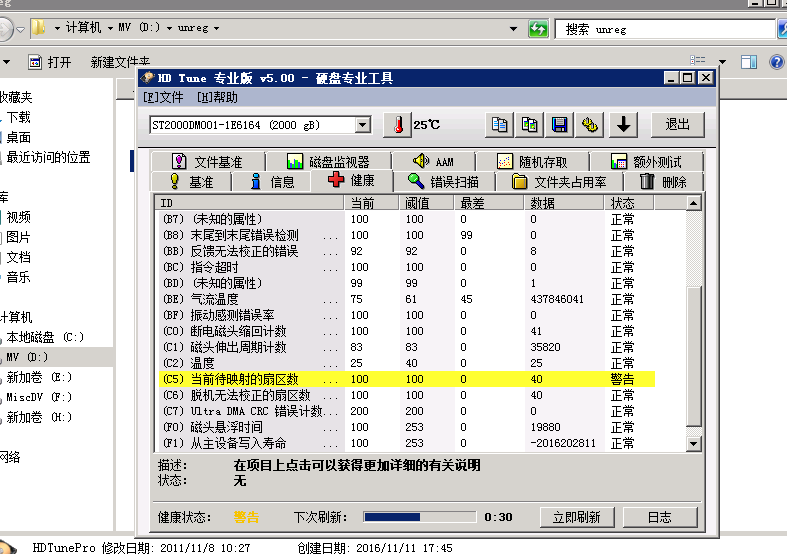Click the SMART list scroll up arrow
Viewport: 787px width, 554px height.
pos(694,203)
